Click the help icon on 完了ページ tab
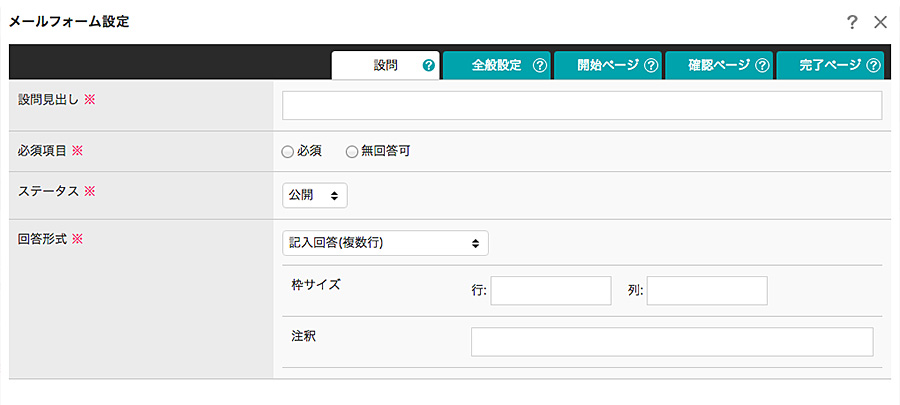This screenshot has height=405, width=900. [x=873, y=65]
